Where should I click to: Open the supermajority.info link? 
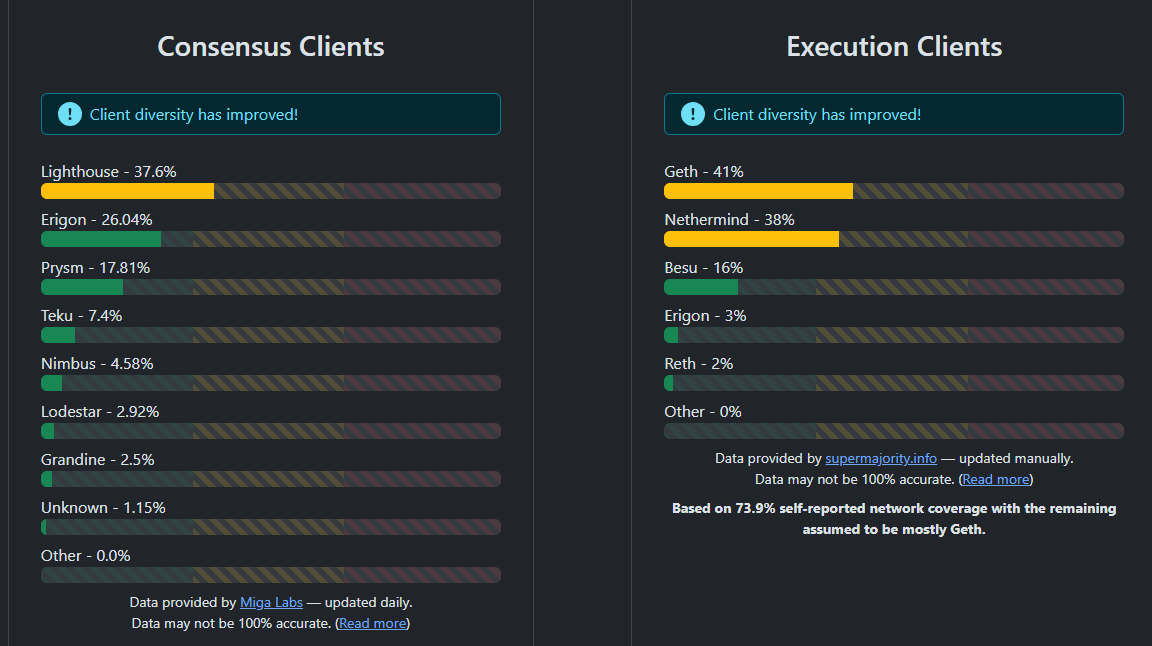[x=880, y=458]
